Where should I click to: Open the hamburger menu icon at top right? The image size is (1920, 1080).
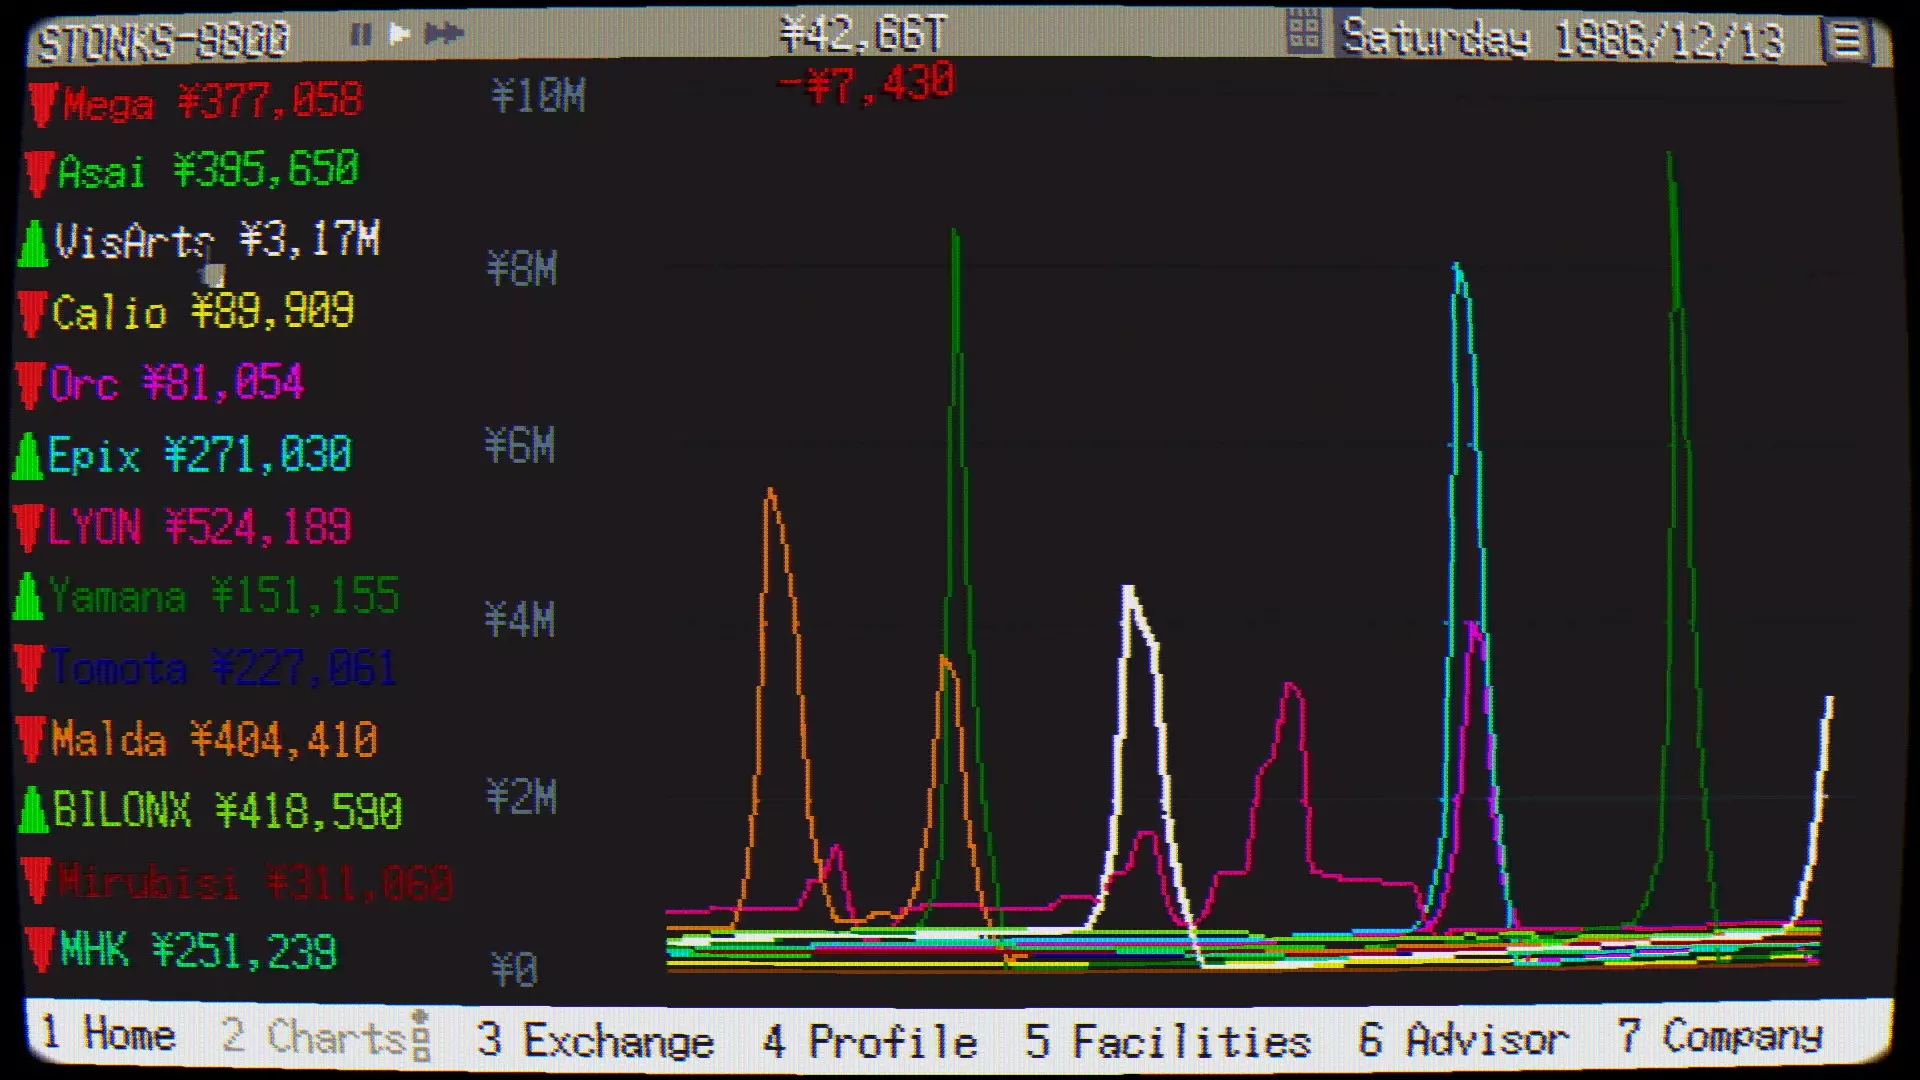(1846, 42)
